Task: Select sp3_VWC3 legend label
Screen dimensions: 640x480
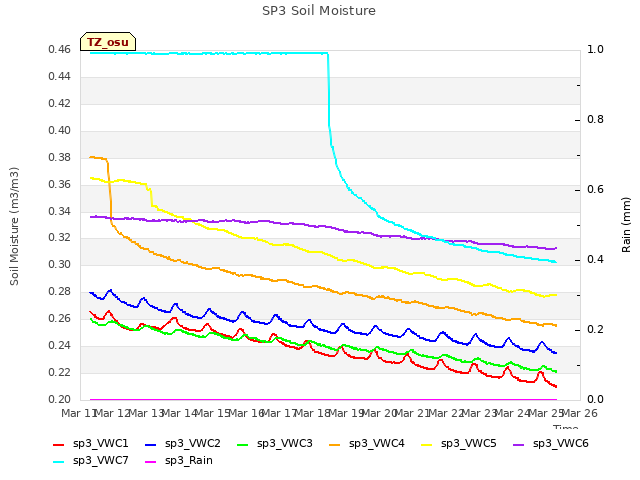Action: (x=284, y=444)
